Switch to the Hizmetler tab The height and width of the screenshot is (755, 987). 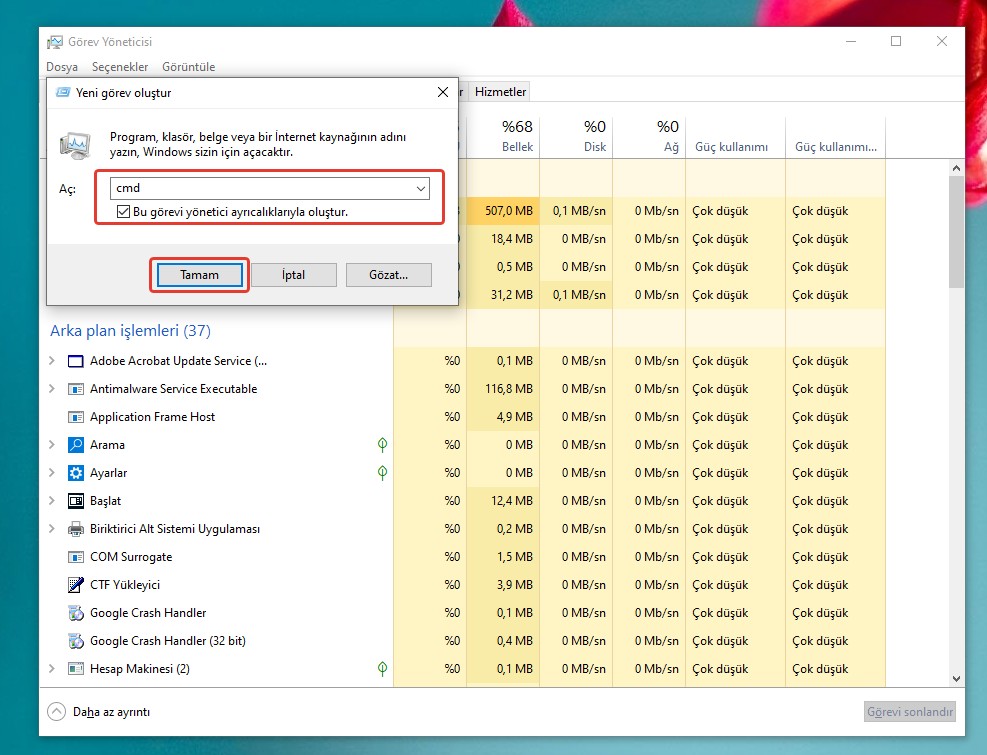click(500, 92)
